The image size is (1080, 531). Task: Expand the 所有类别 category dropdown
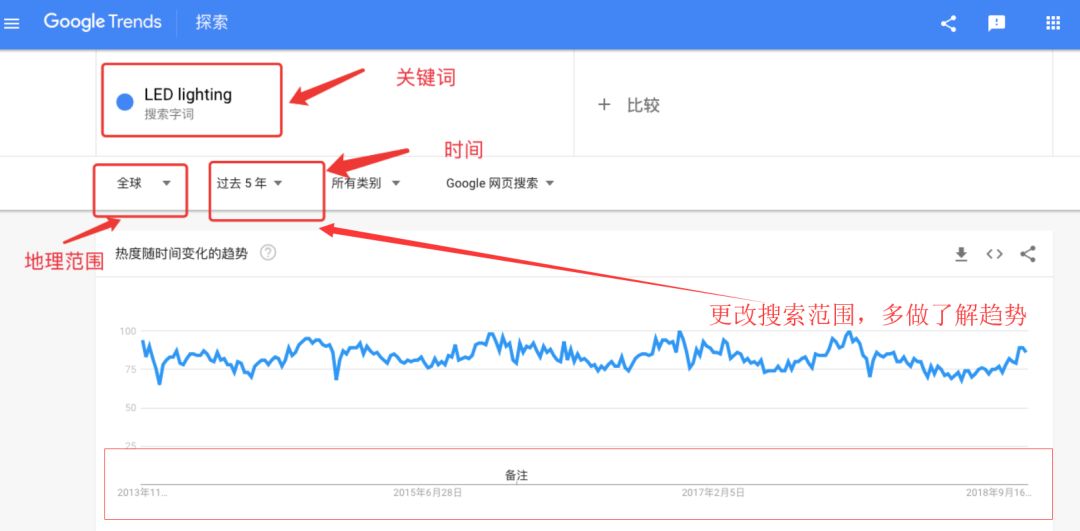tap(365, 183)
